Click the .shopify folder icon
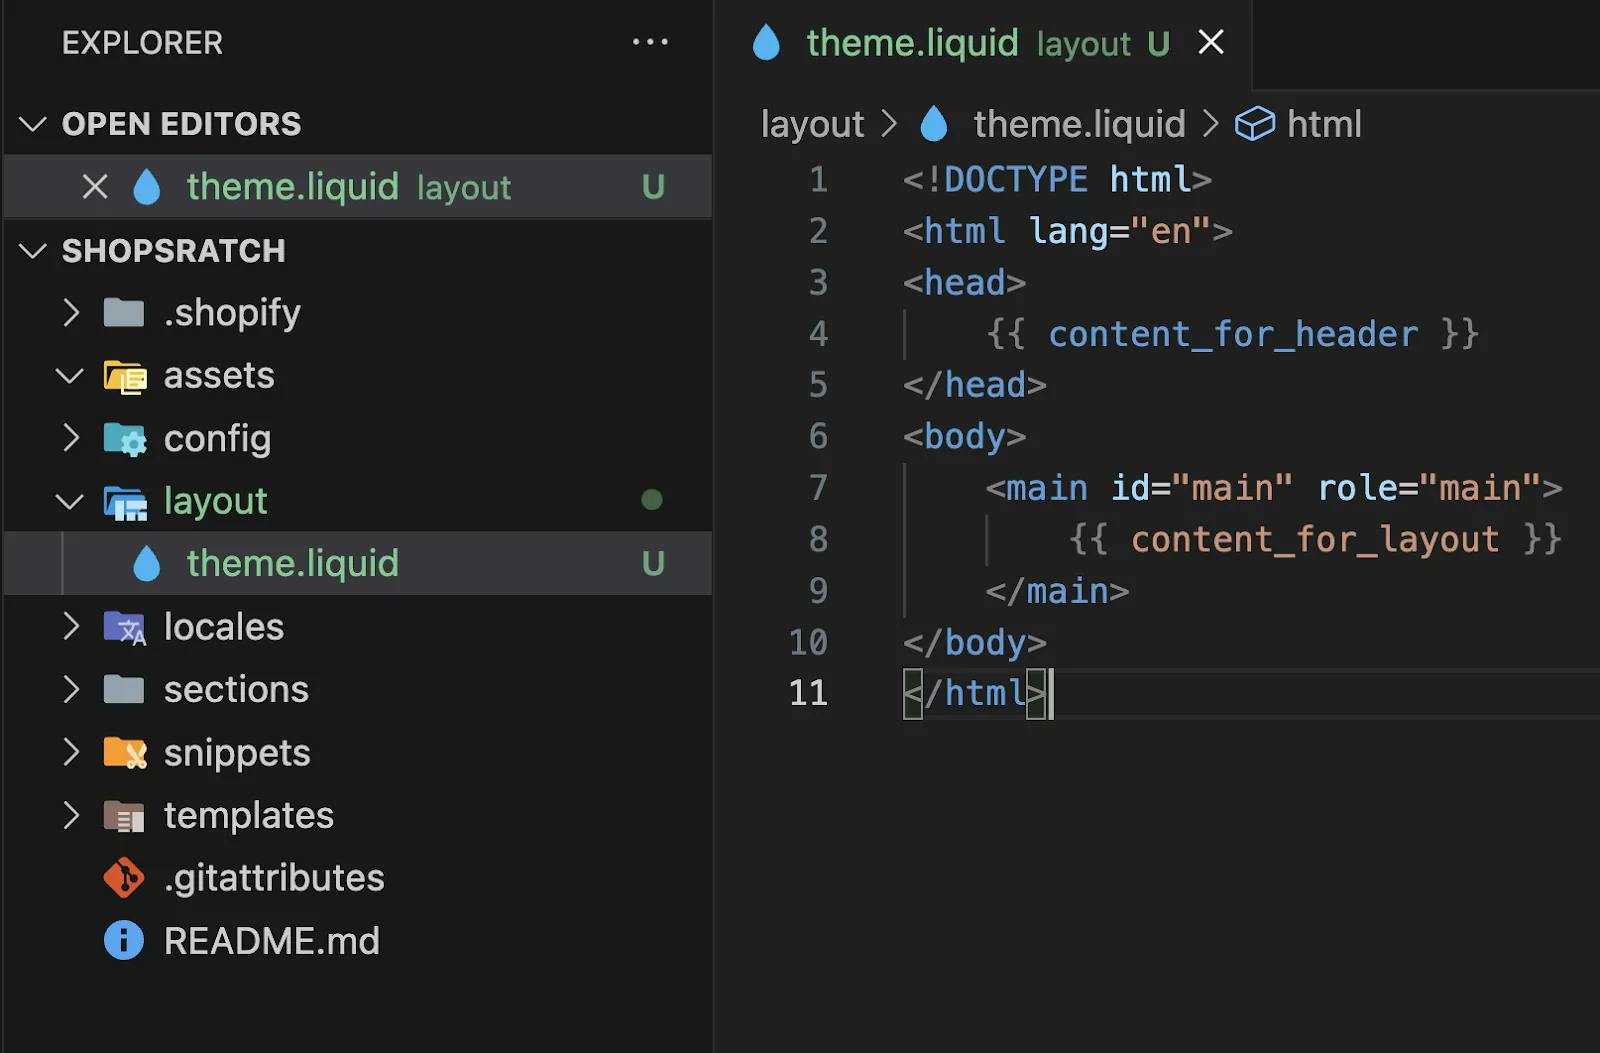This screenshot has width=1600, height=1053. click(x=124, y=313)
